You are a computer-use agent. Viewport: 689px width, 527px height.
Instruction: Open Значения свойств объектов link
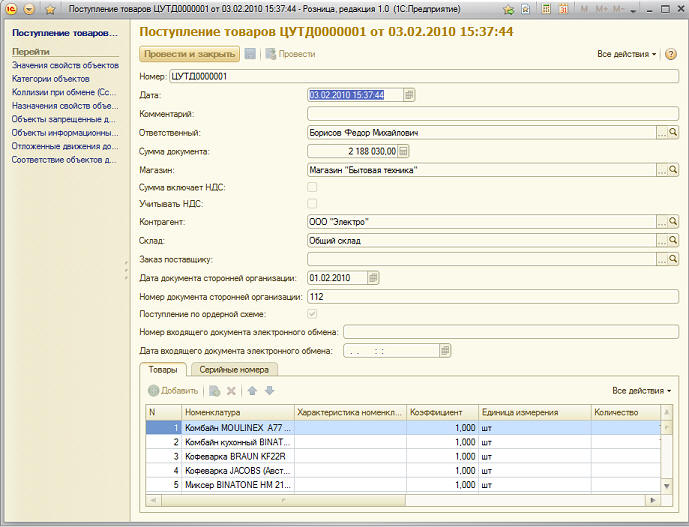(x=65, y=65)
